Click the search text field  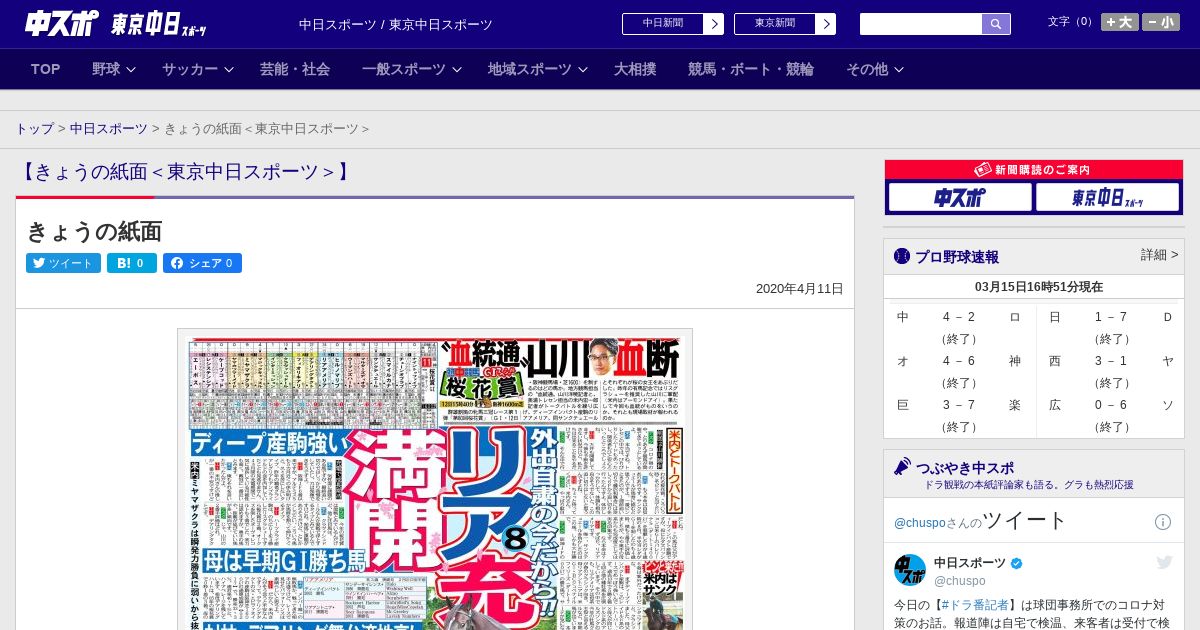point(921,24)
